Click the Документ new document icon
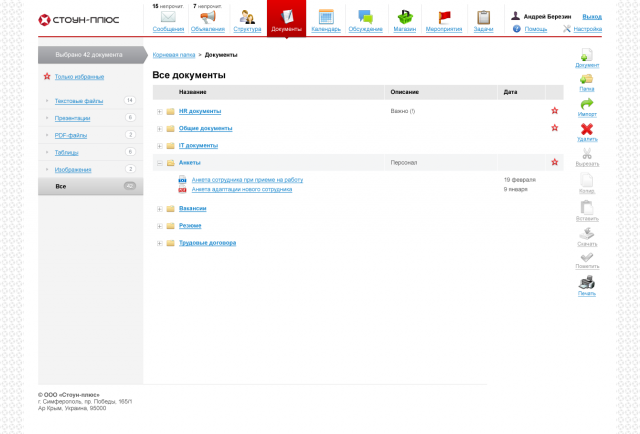Screen dimensions: 640x434 [x=587, y=55]
